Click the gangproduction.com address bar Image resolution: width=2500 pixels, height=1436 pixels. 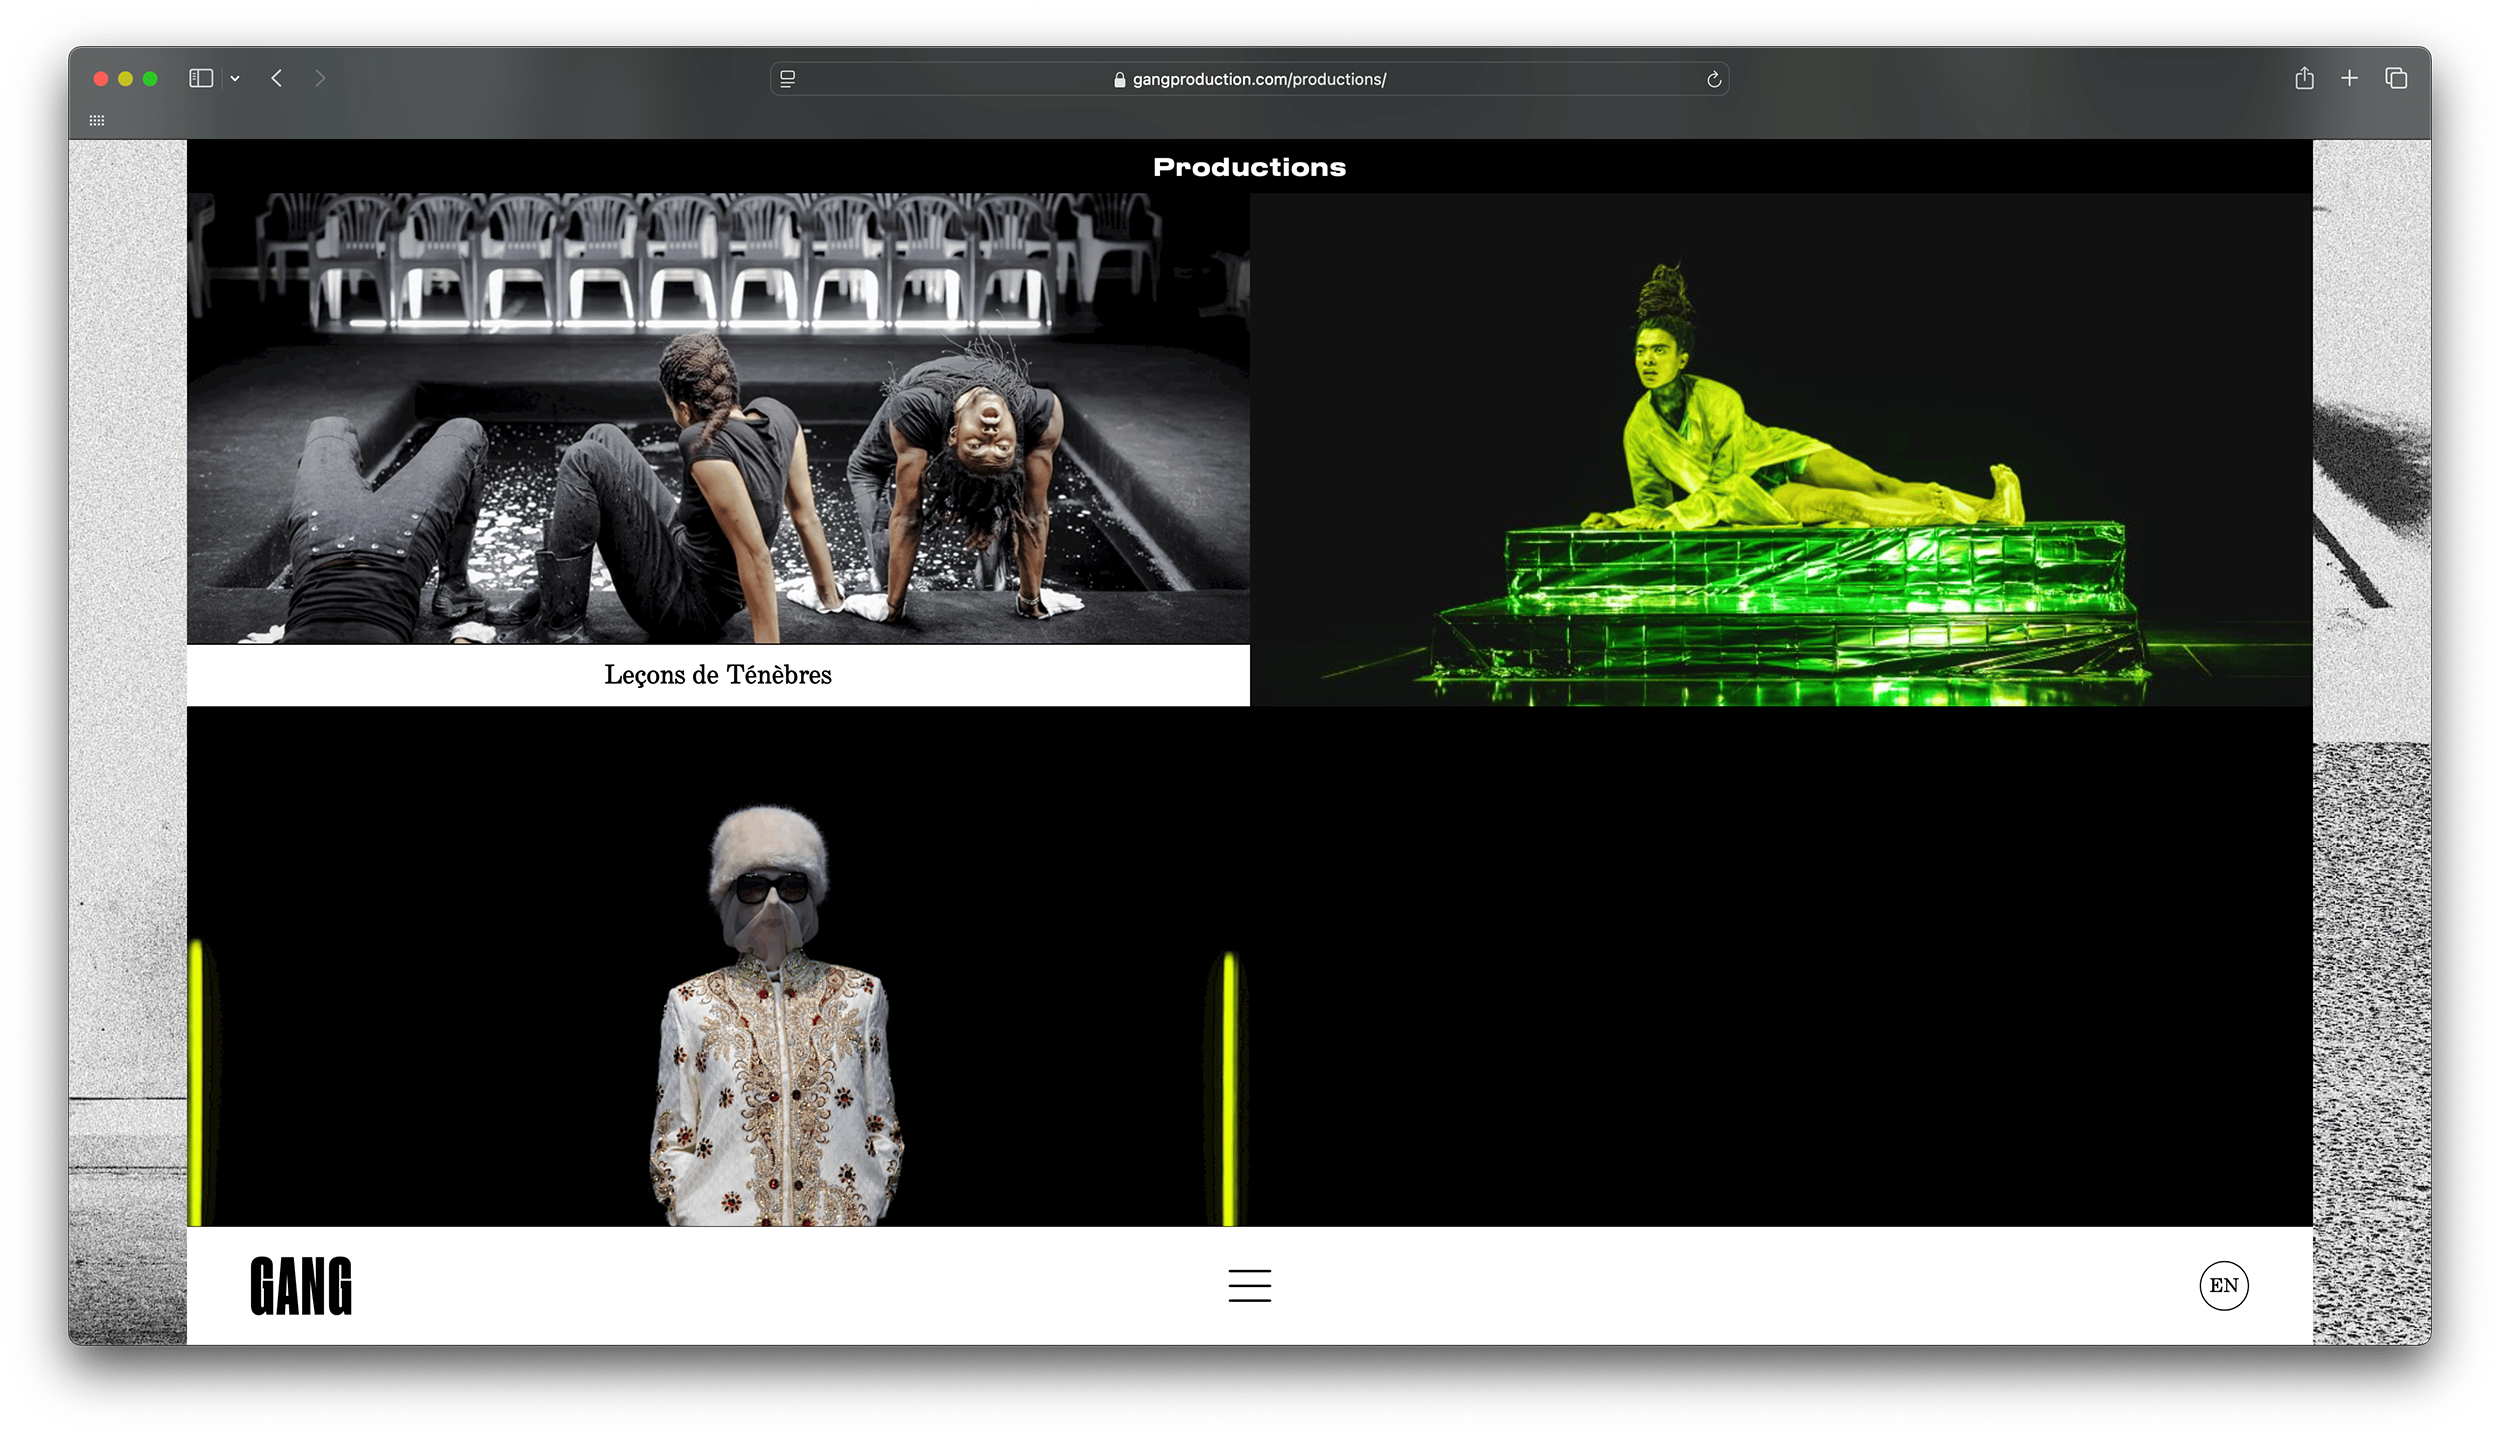[x=1258, y=79]
